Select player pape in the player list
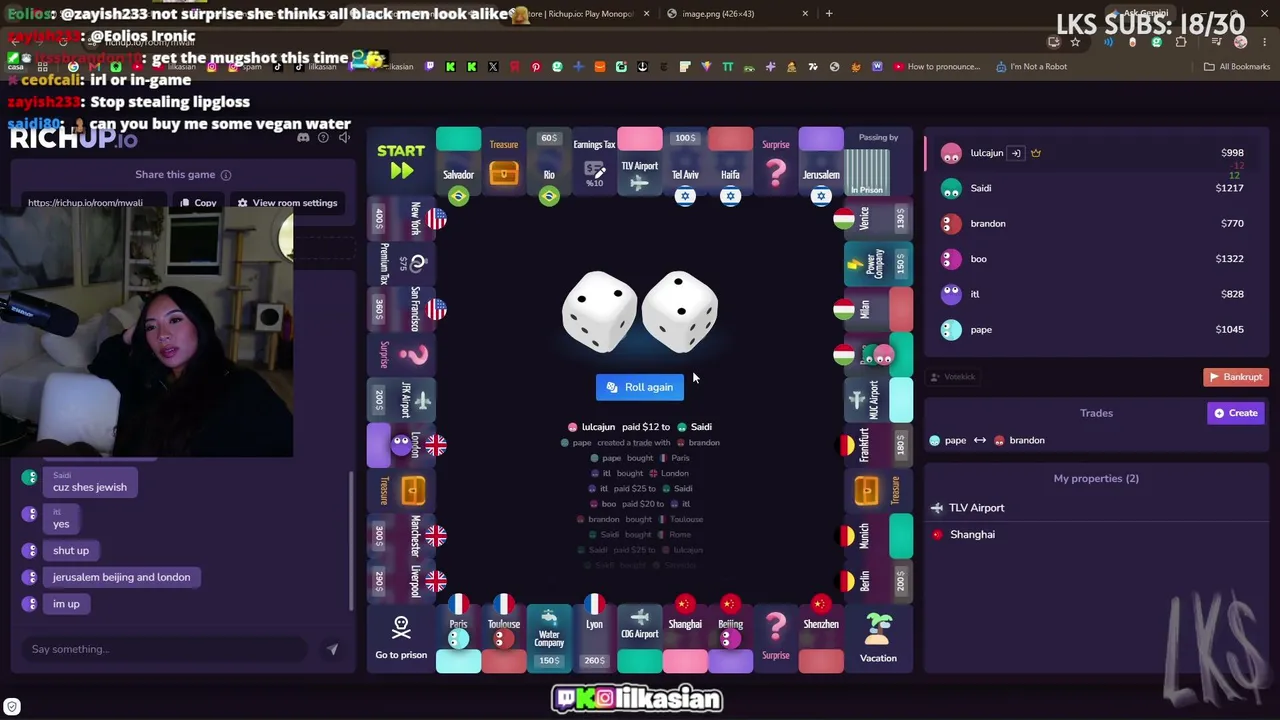 coord(1095,329)
